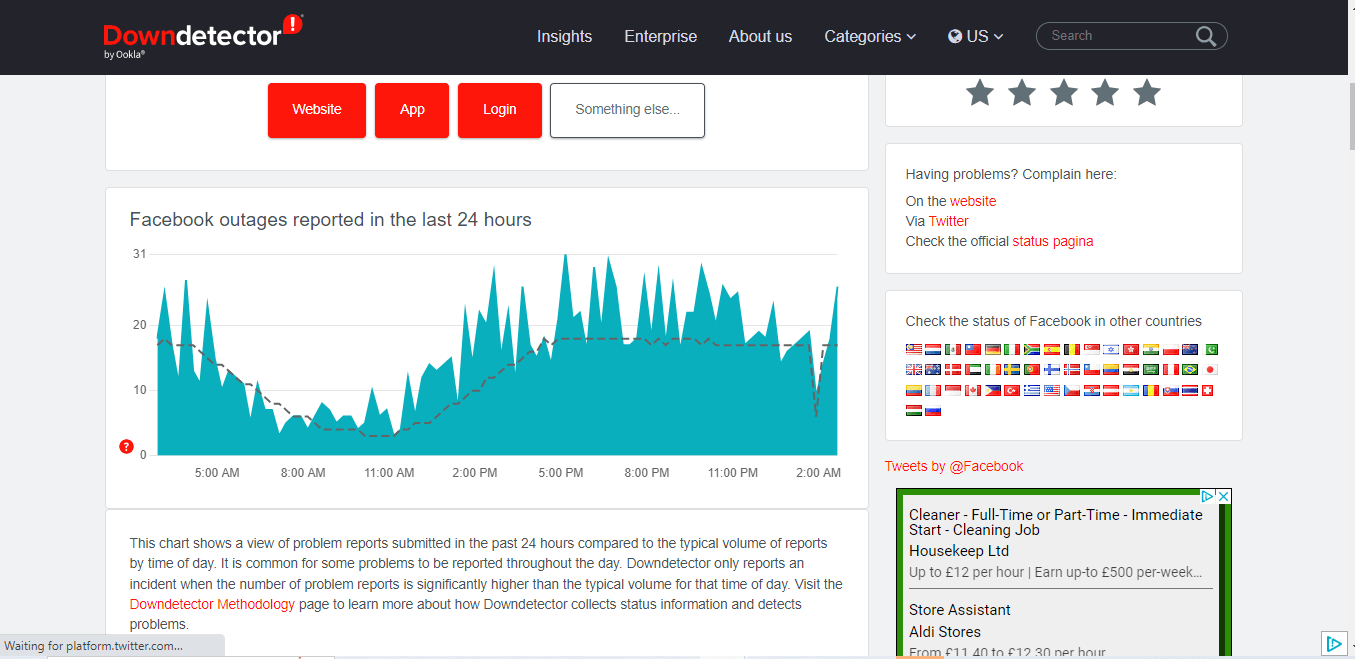Rate with the third star
Image resolution: width=1355 pixels, height=659 pixels.
(1063, 93)
